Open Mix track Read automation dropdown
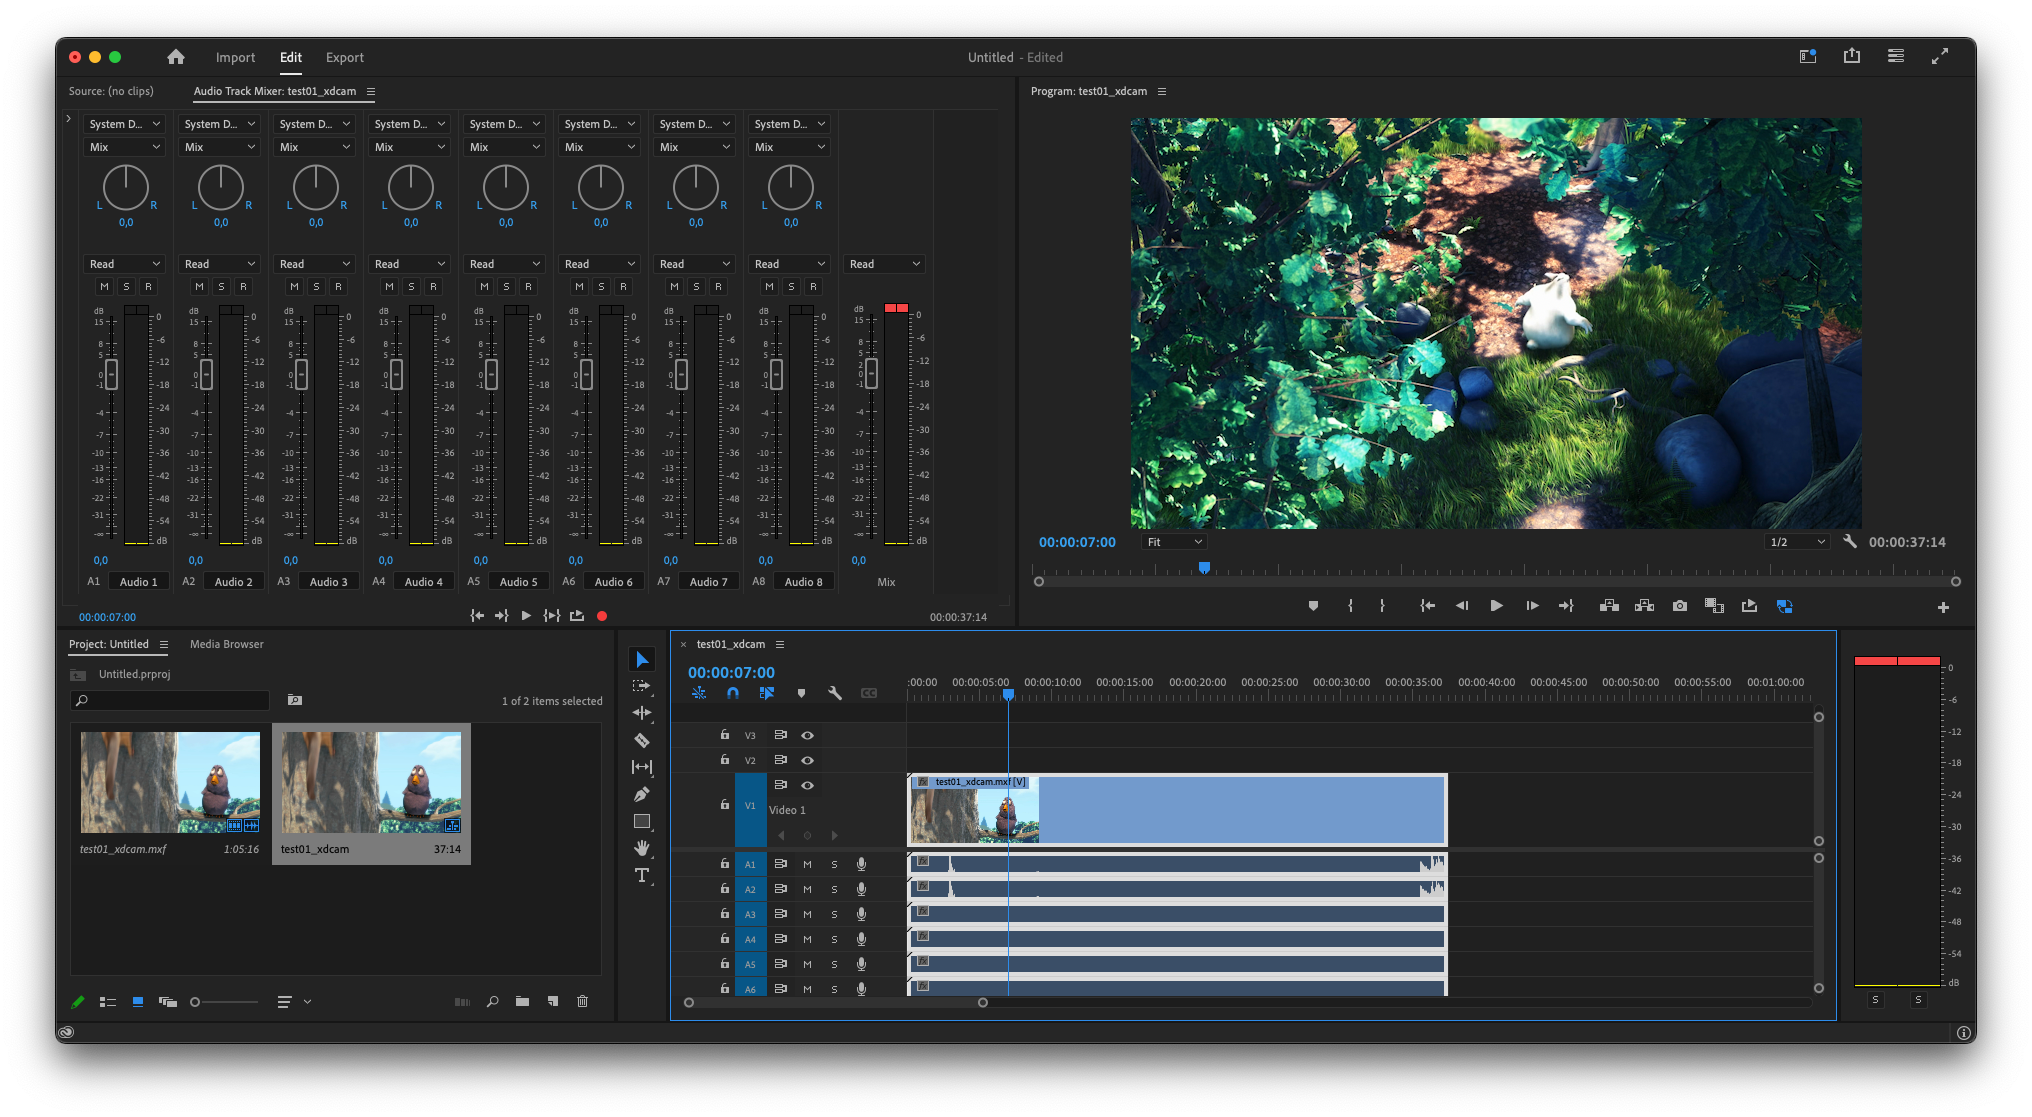This screenshot has height=1117, width=2032. (884, 264)
